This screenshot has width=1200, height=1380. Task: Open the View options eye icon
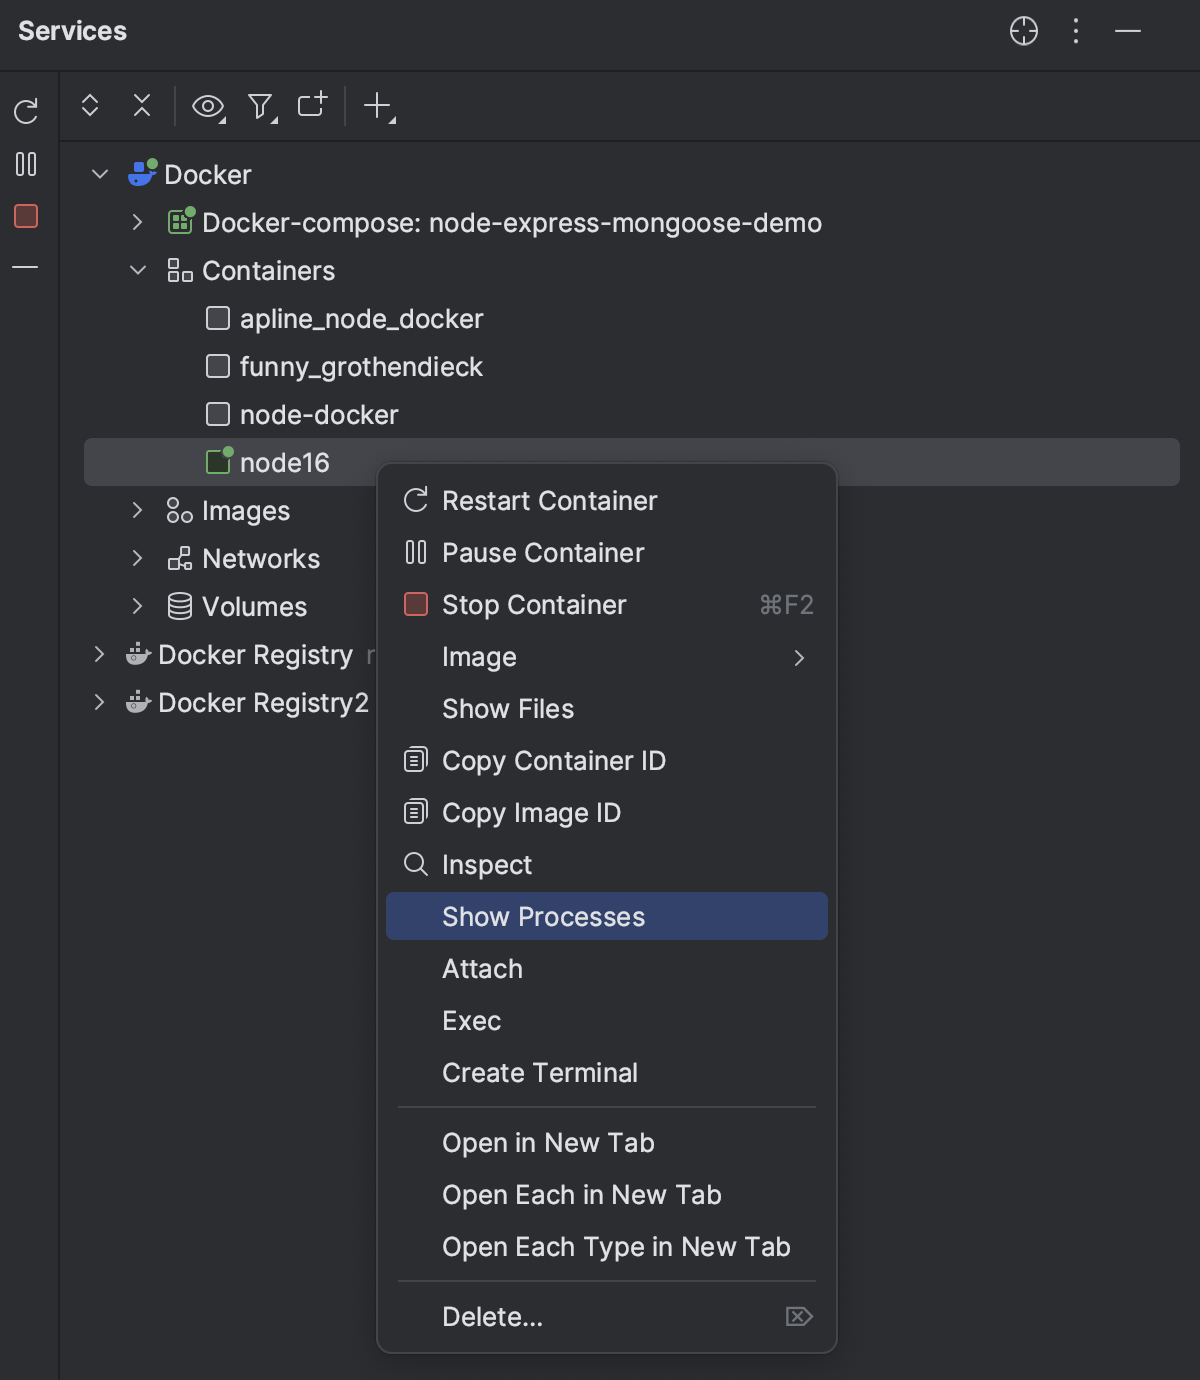tap(208, 106)
